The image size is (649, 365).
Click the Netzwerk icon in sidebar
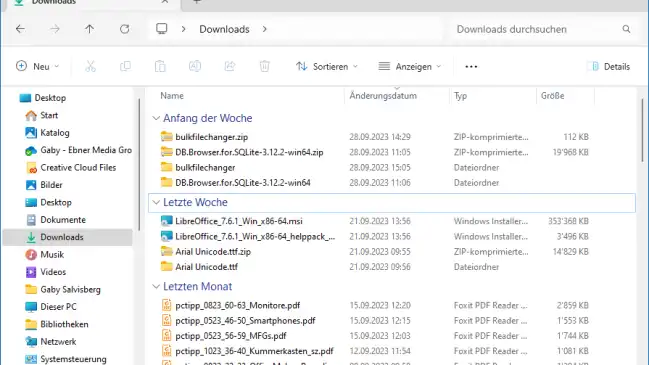[x=31, y=341]
